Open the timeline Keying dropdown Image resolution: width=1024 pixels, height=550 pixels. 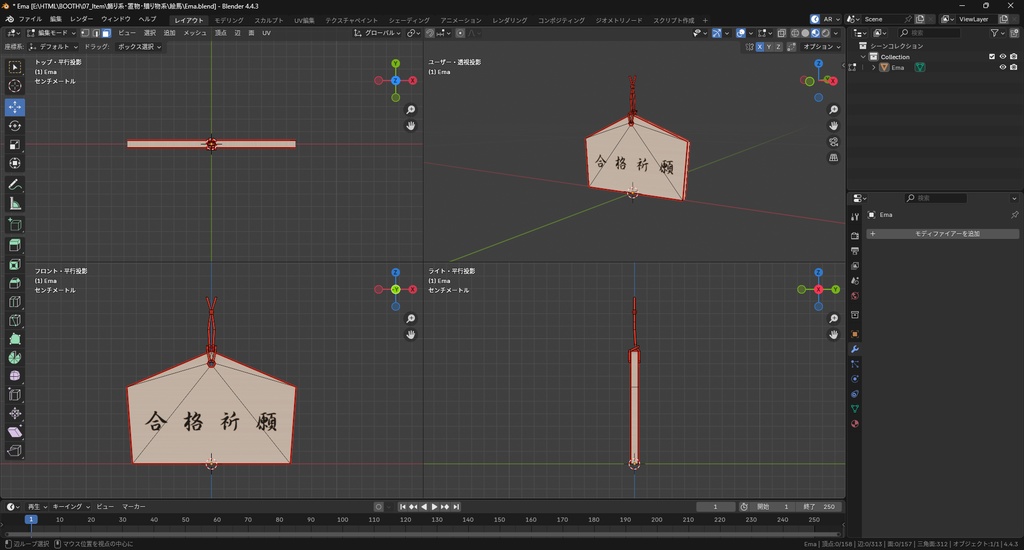click(x=71, y=507)
